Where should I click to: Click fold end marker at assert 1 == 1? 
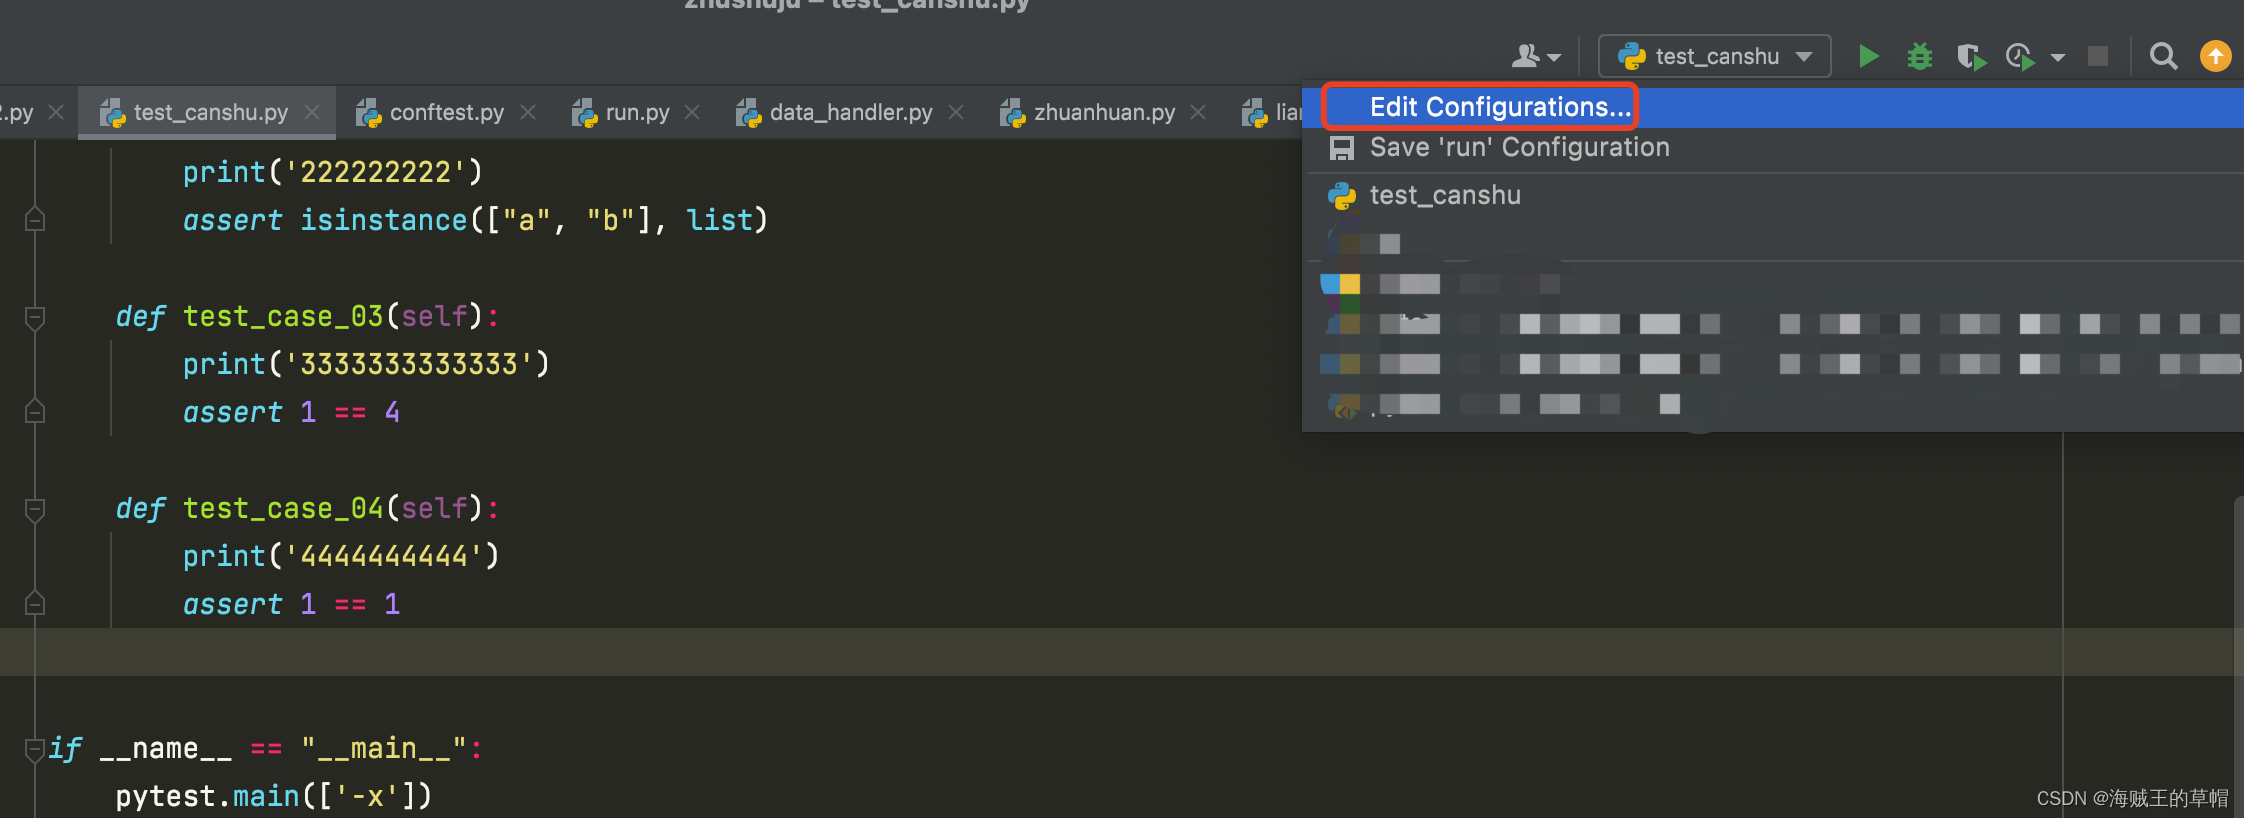[x=35, y=603]
